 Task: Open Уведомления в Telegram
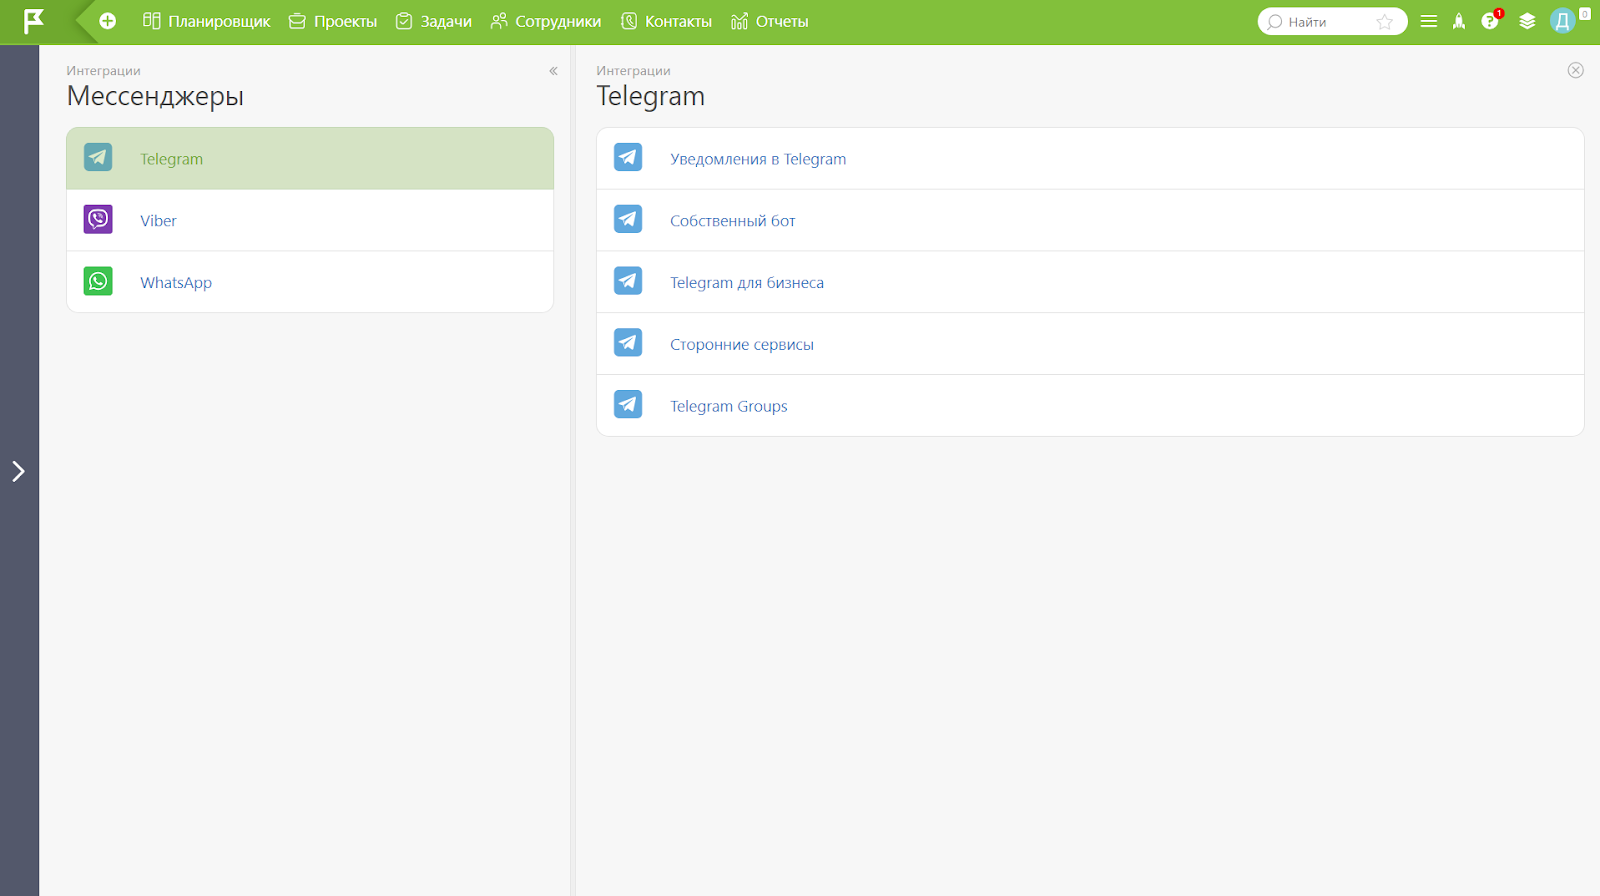pyautogui.click(x=1090, y=158)
